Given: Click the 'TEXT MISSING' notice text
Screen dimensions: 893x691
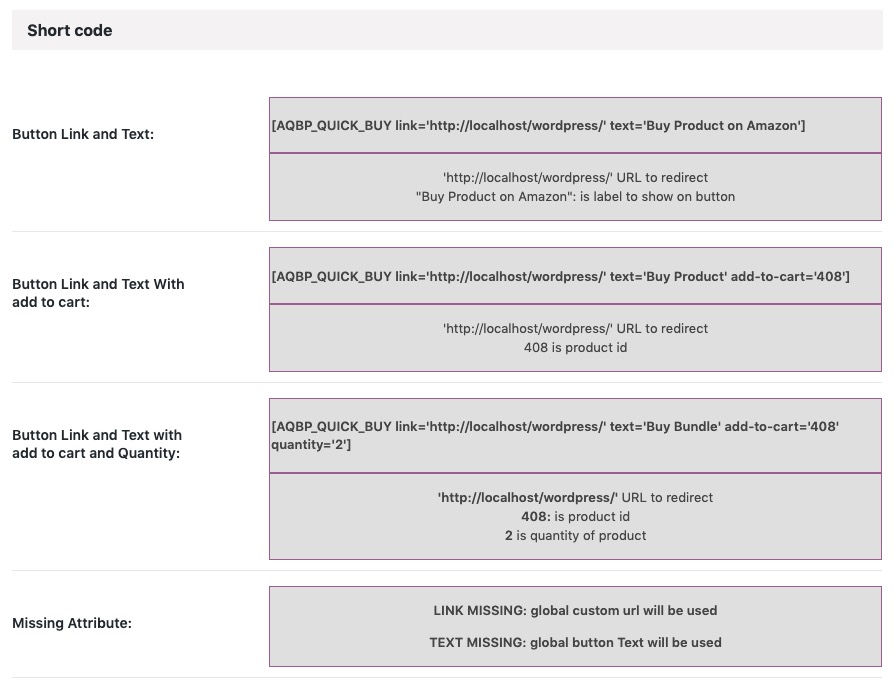Looking at the screenshot, I should tap(575, 643).
